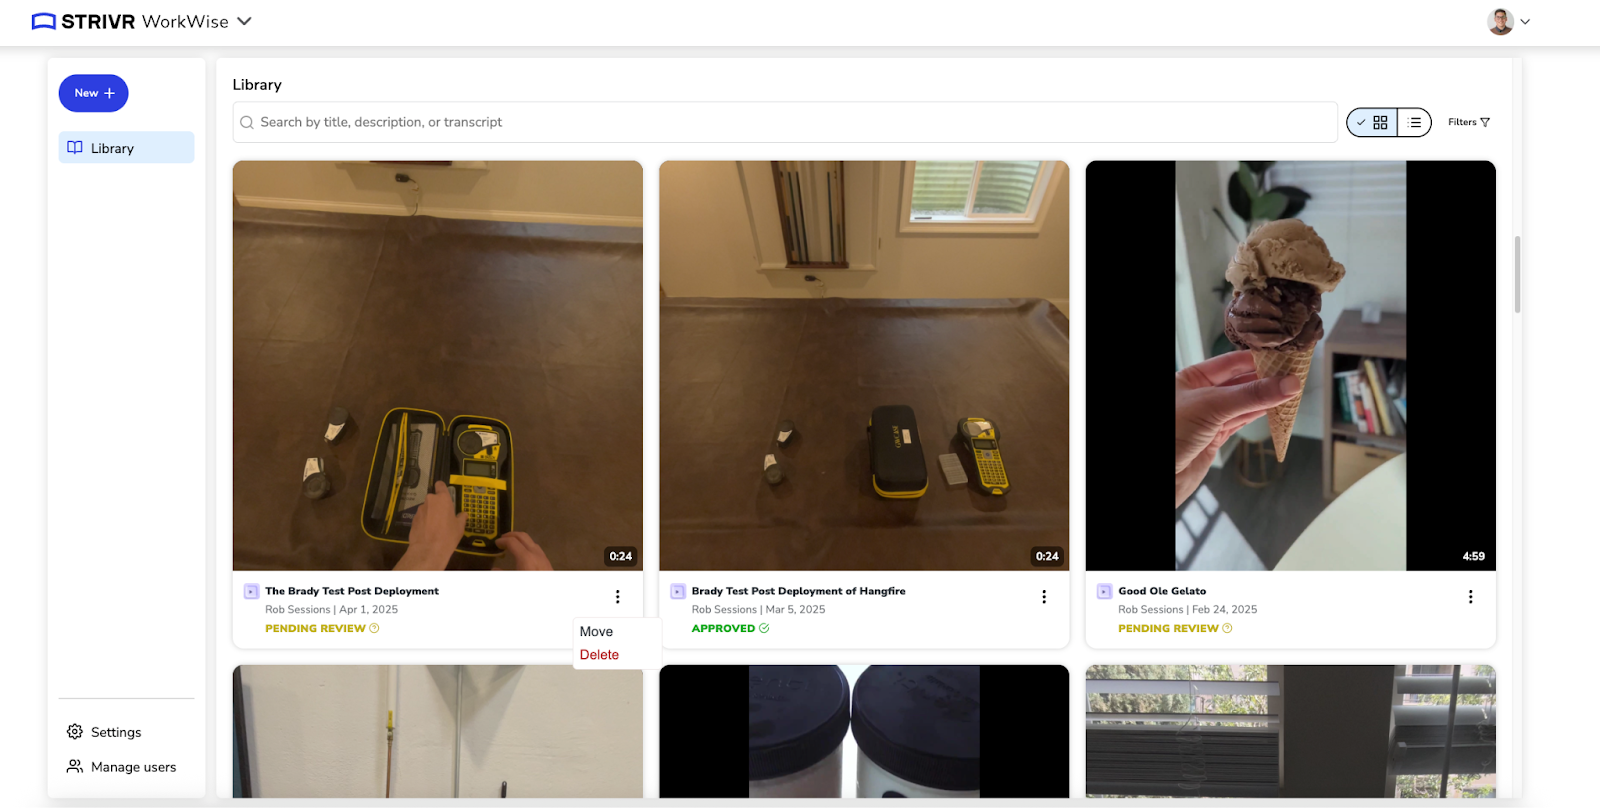Focus the library search field
This screenshot has width=1600, height=808.
click(x=785, y=122)
